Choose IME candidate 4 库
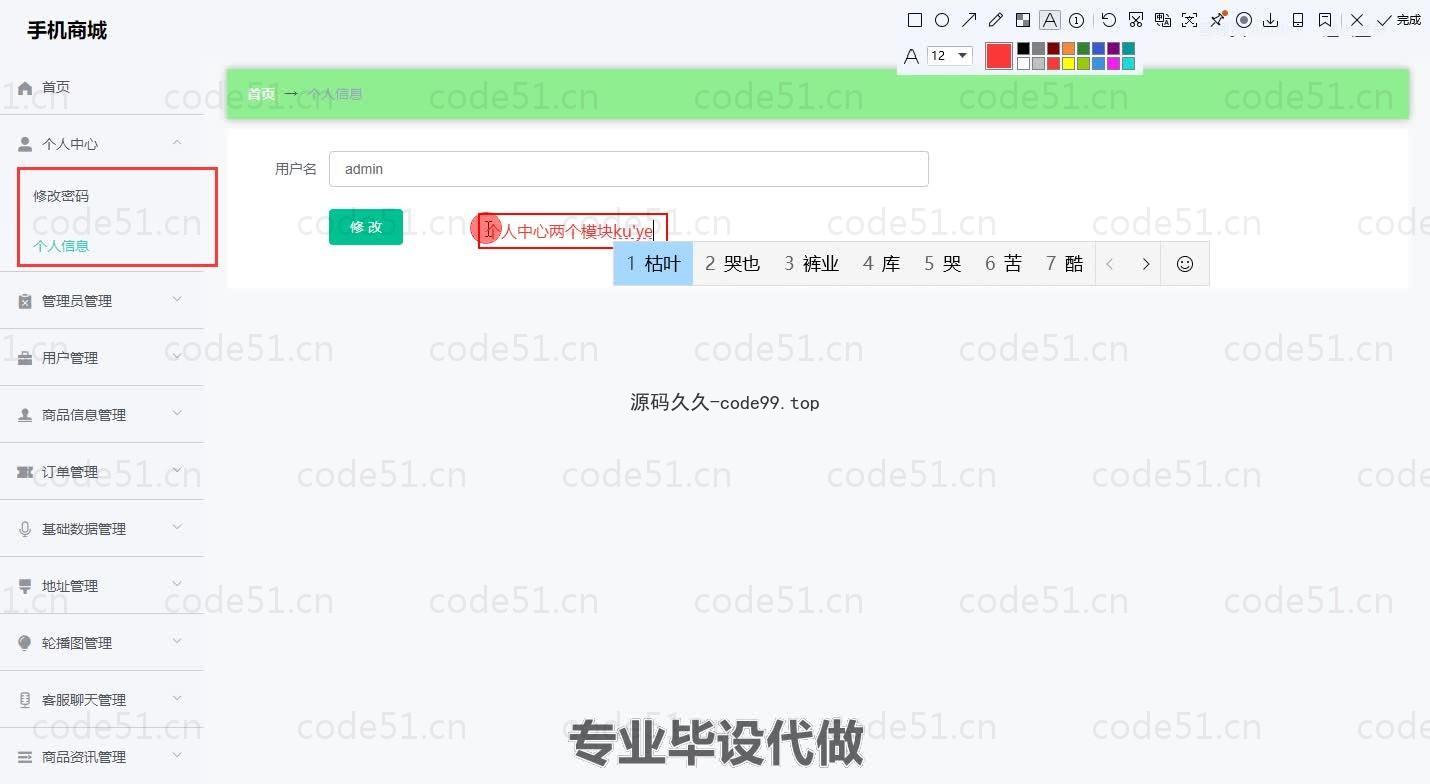Viewport: 1430px width, 784px height. click(x=881, y=264)
